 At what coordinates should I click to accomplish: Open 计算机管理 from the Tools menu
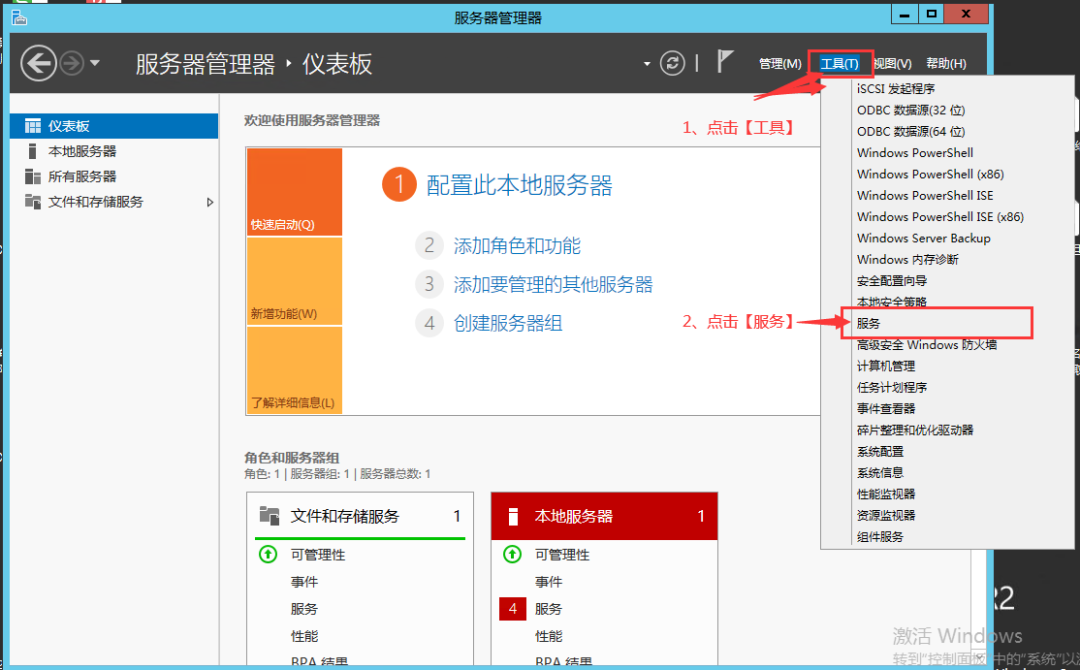coord(886,366)
